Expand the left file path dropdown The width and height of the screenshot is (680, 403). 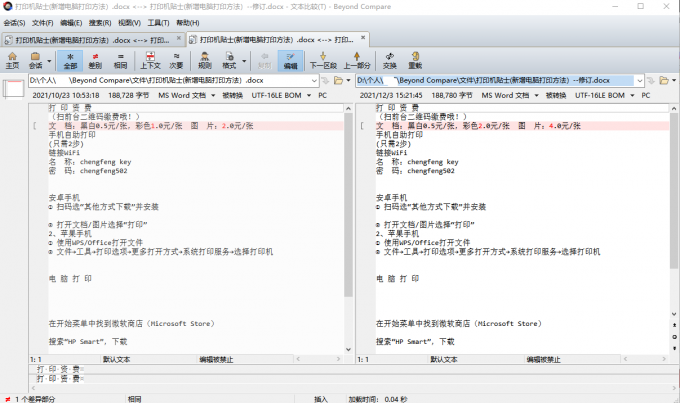314,81
